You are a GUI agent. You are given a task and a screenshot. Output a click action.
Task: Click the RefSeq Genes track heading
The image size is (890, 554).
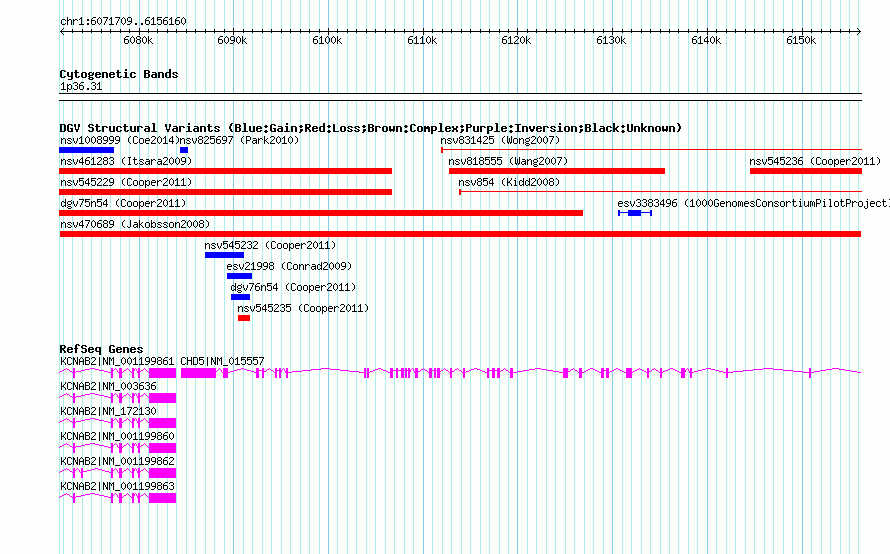[x=101, y=349]
